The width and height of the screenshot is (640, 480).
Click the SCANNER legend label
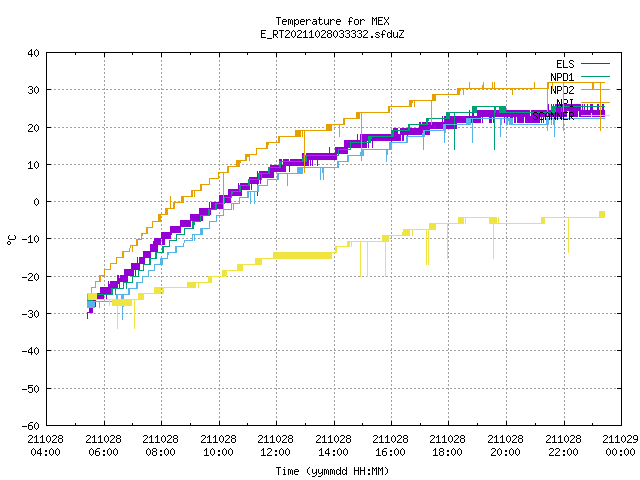click(x=553, y=116)
